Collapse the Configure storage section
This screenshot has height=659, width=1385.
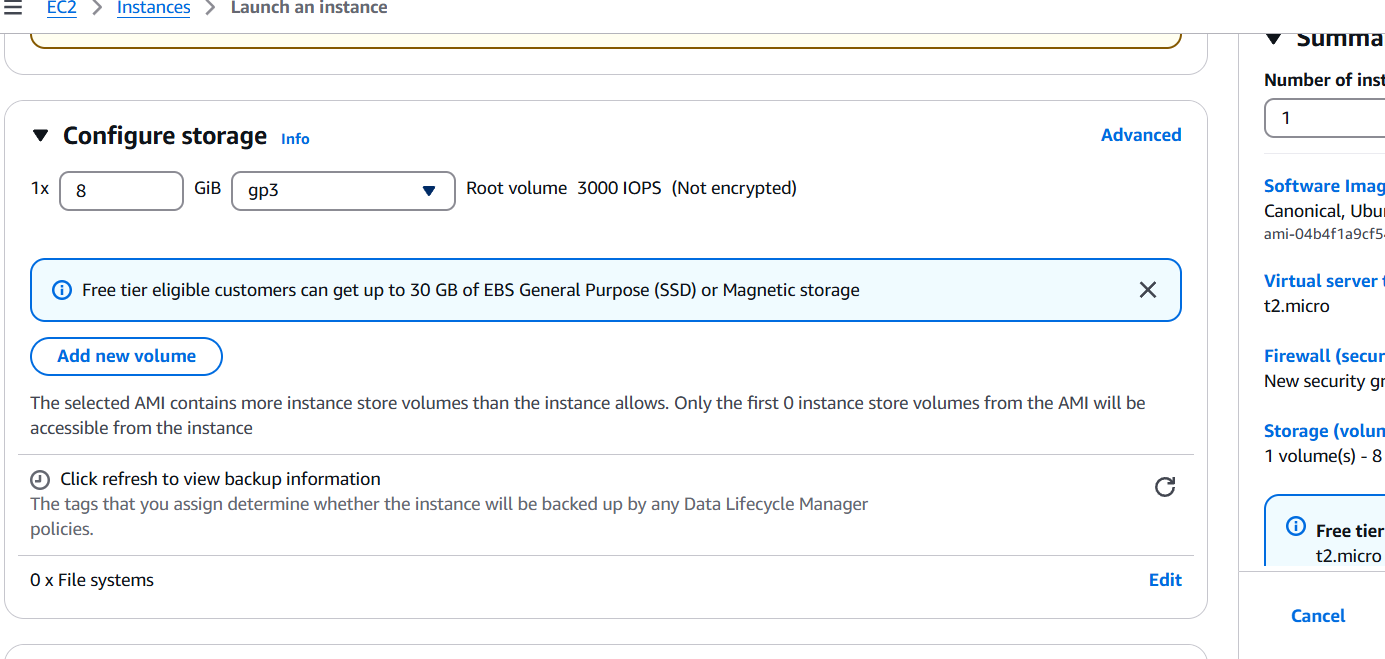(40, 135)
